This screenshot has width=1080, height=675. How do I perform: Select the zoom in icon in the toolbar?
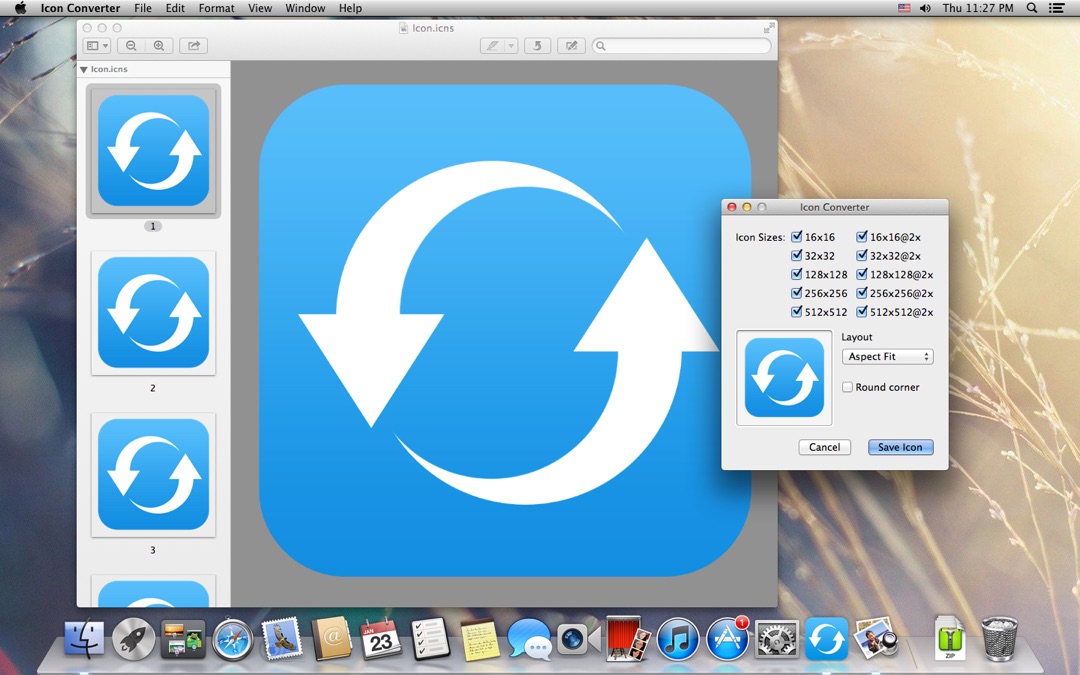(159, 45)
